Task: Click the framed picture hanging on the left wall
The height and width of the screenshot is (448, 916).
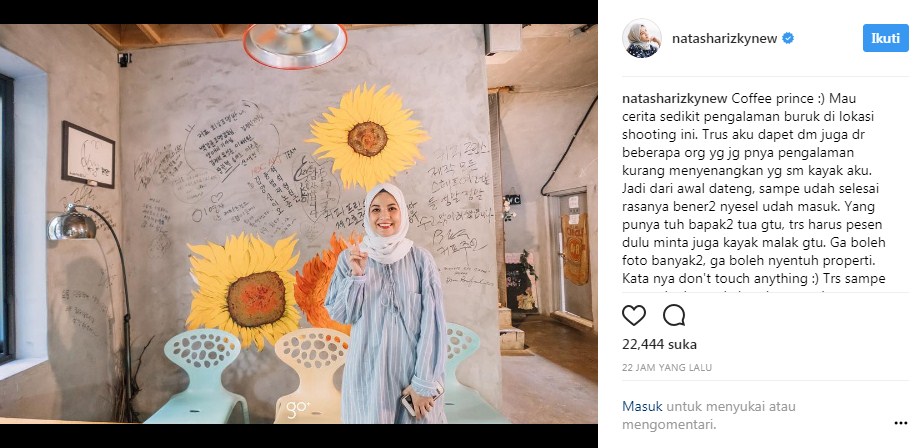Action: 88,155
